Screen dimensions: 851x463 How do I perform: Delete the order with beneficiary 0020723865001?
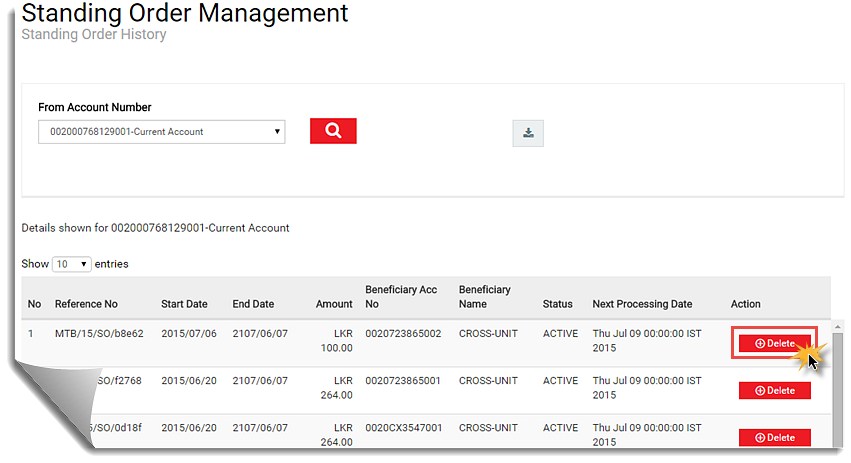click(774, 390)
